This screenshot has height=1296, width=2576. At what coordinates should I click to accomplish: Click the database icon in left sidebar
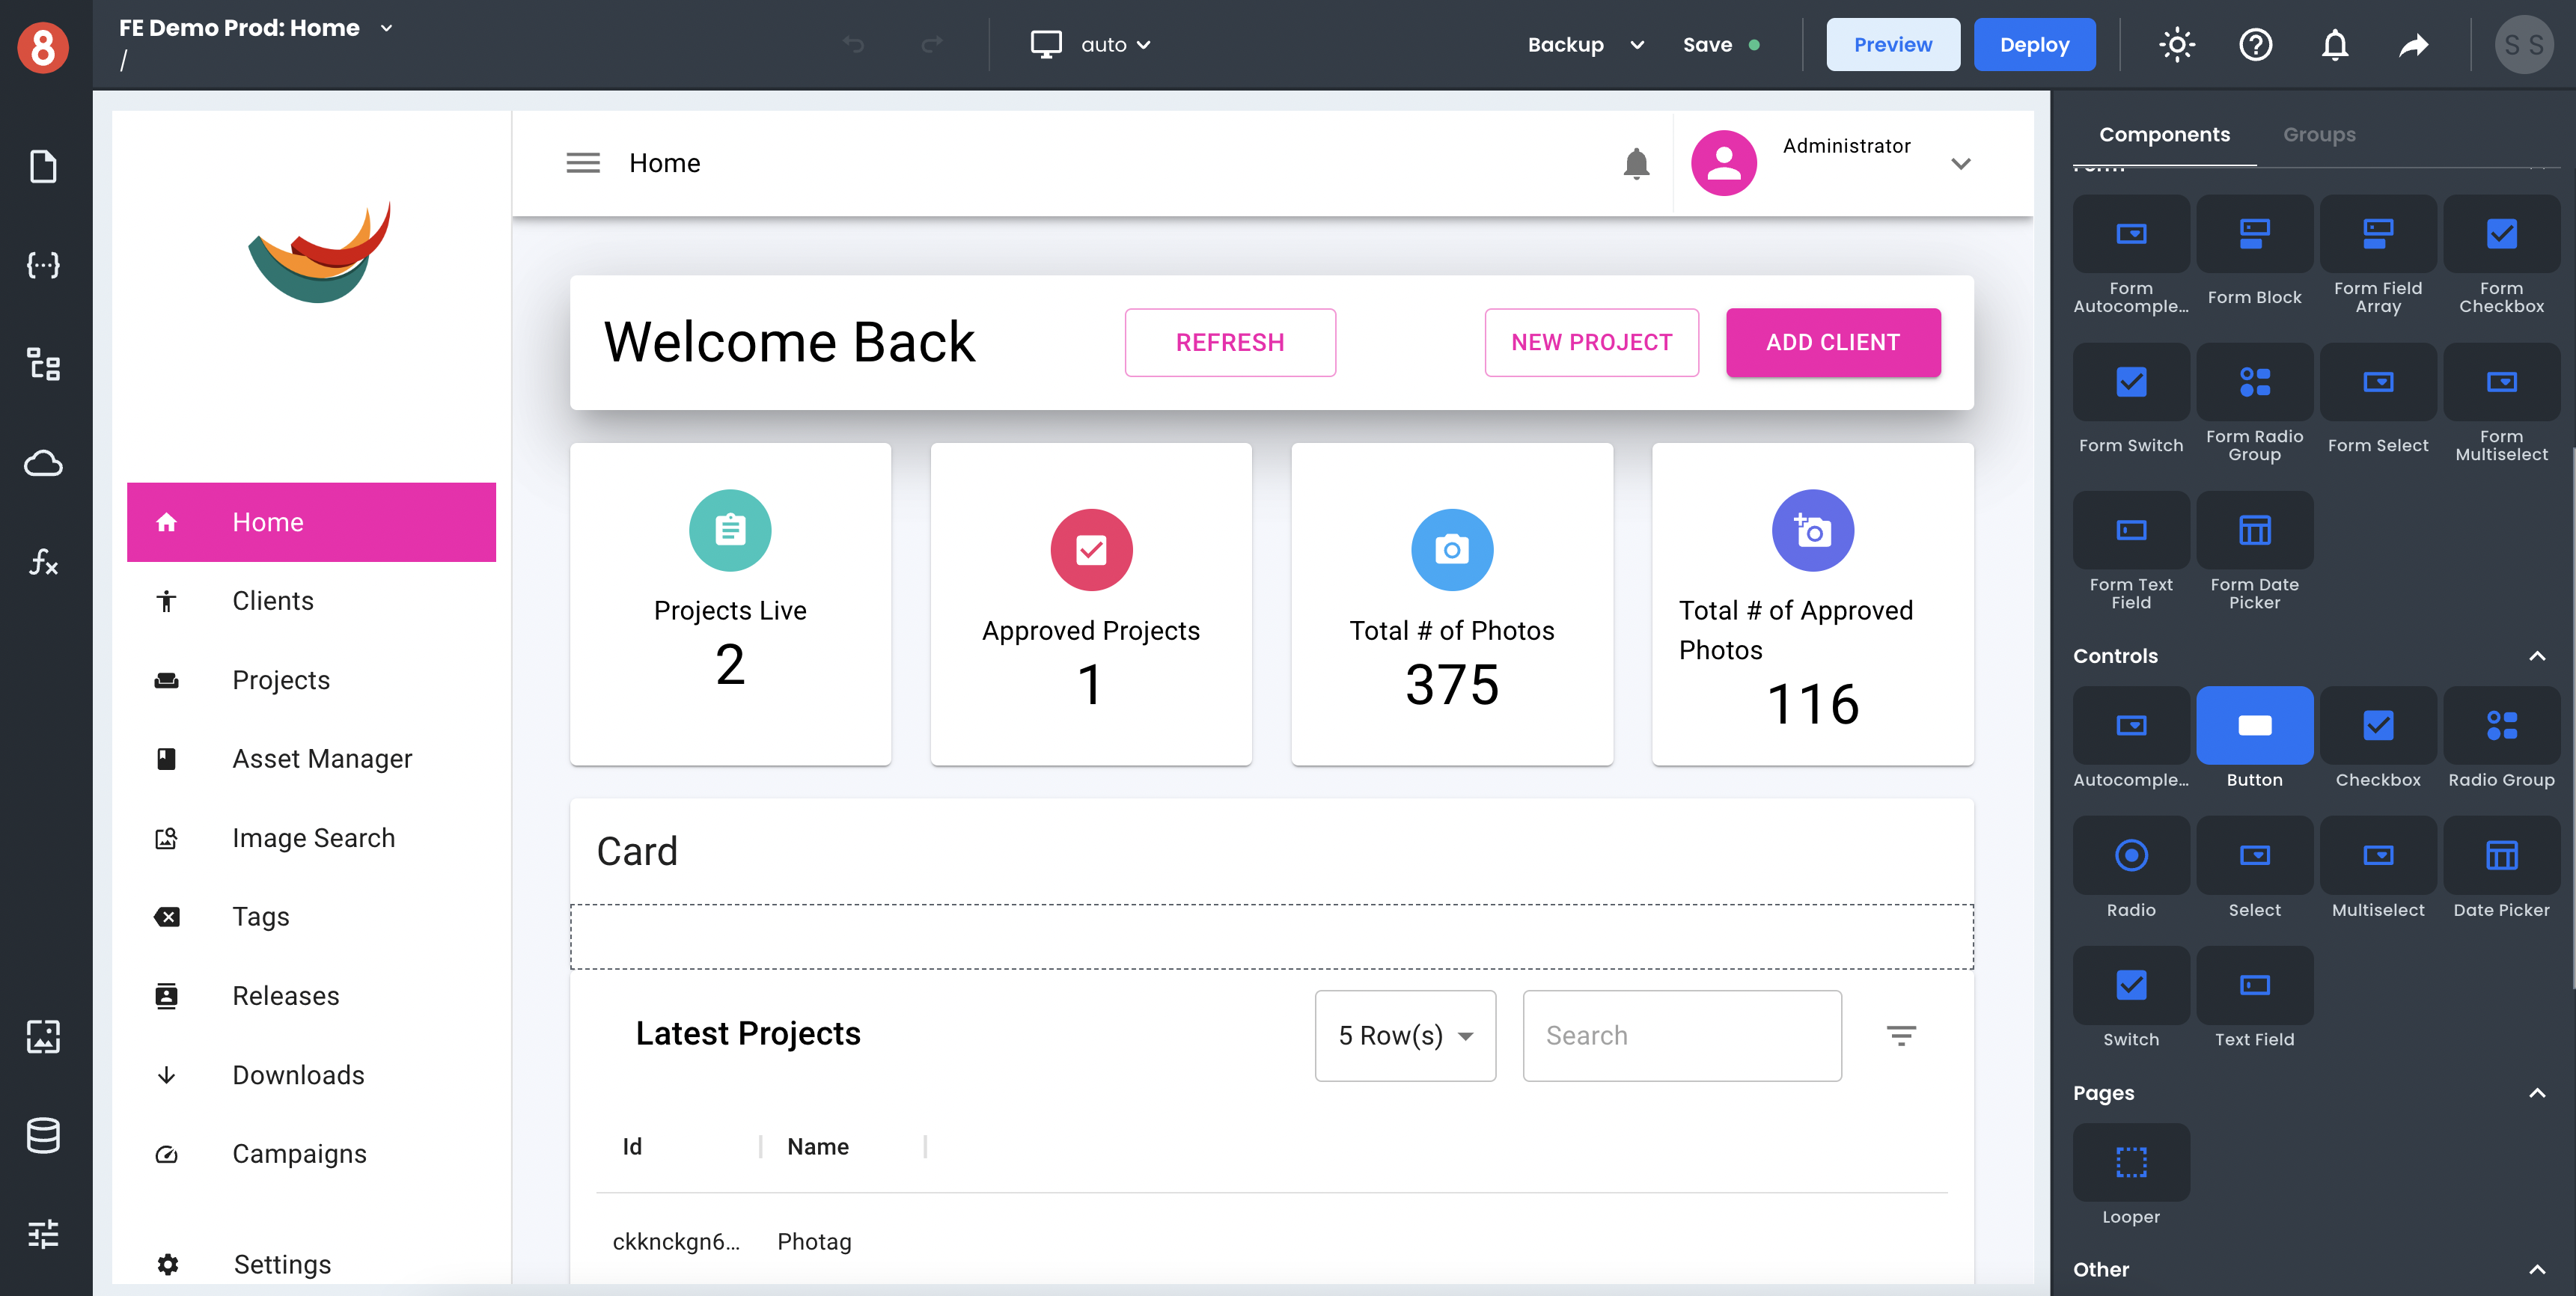(43, 1135)
